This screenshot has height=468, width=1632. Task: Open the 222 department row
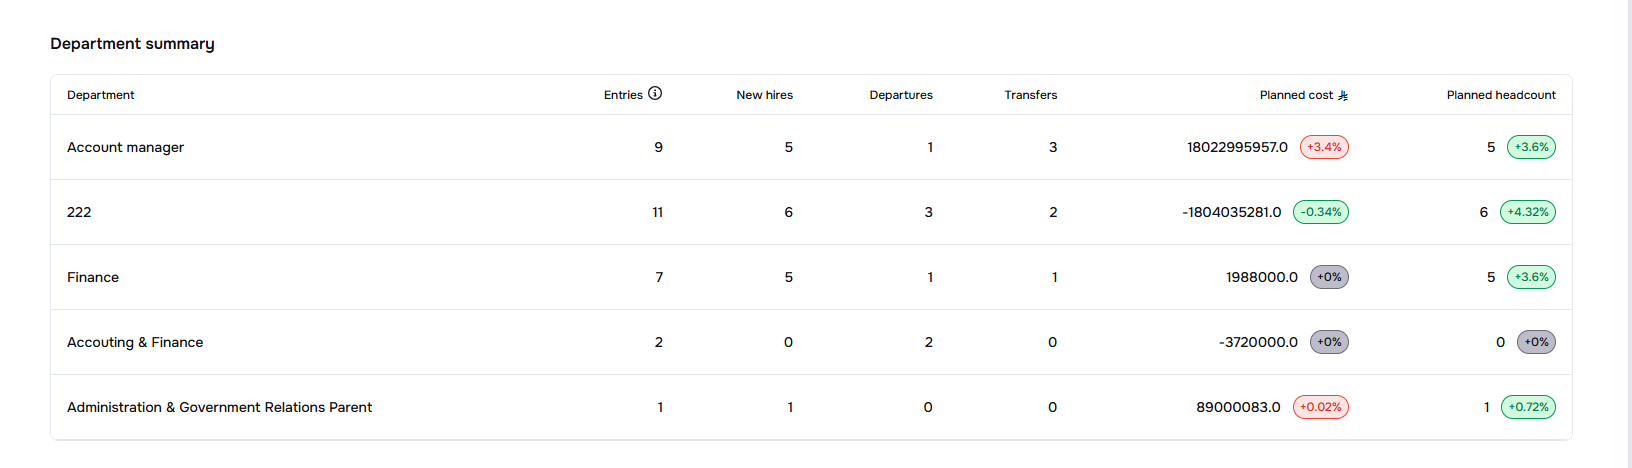pyautogui.click(x=79, y=212)
